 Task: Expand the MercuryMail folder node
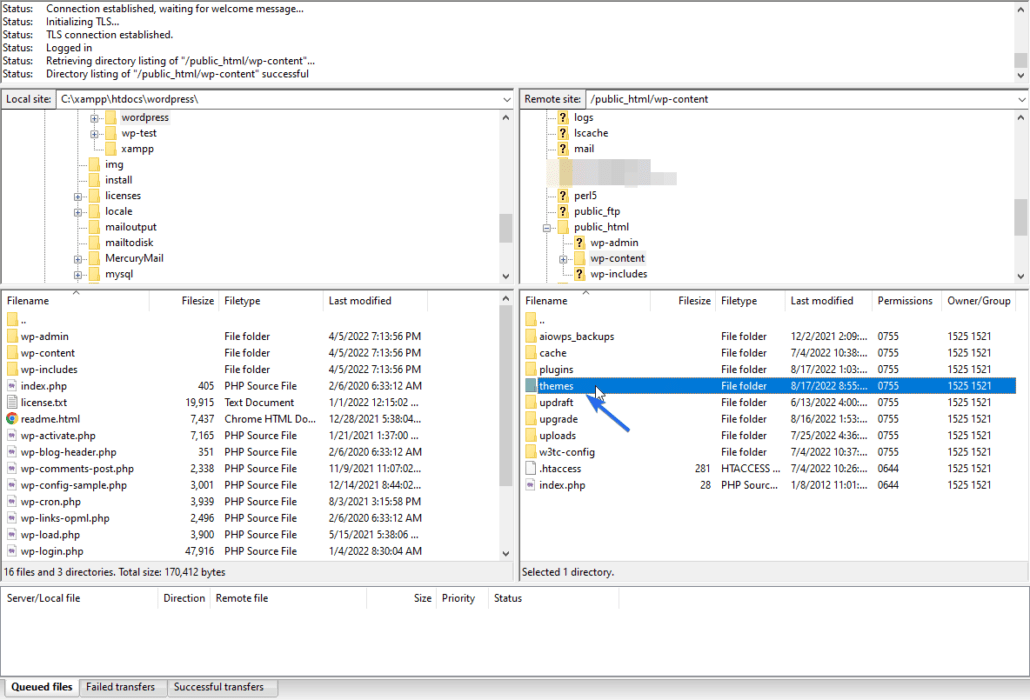pyautogui.click(x=78, y=259)
